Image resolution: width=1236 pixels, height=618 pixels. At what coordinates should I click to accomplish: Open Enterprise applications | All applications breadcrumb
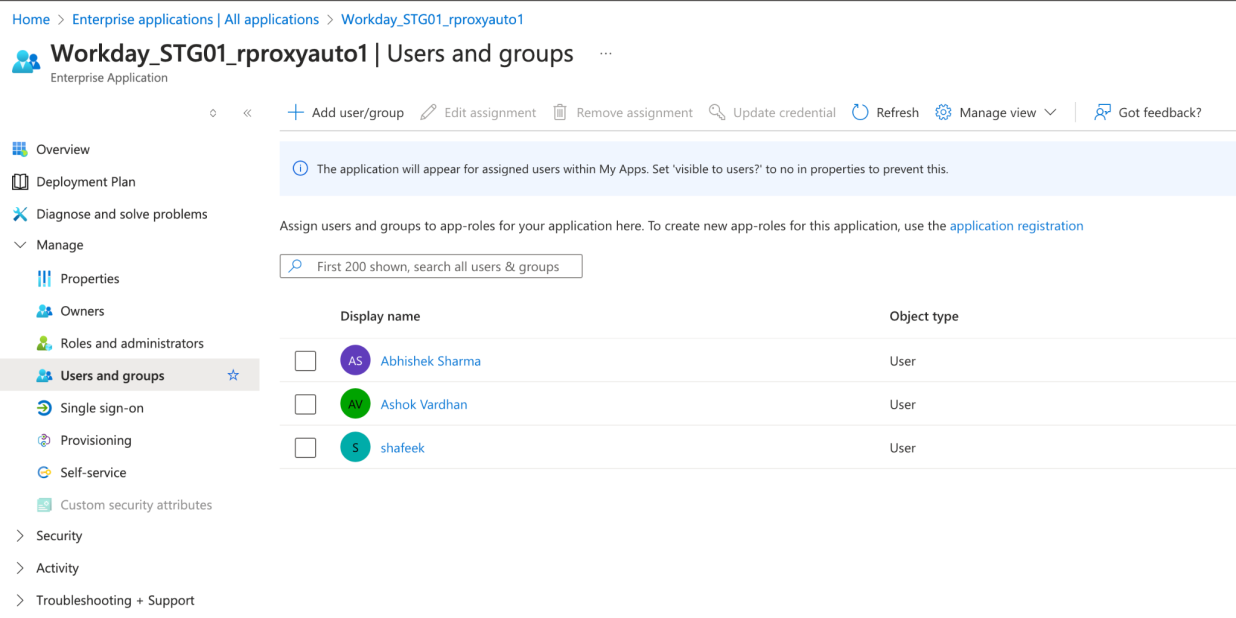[196, 19]
